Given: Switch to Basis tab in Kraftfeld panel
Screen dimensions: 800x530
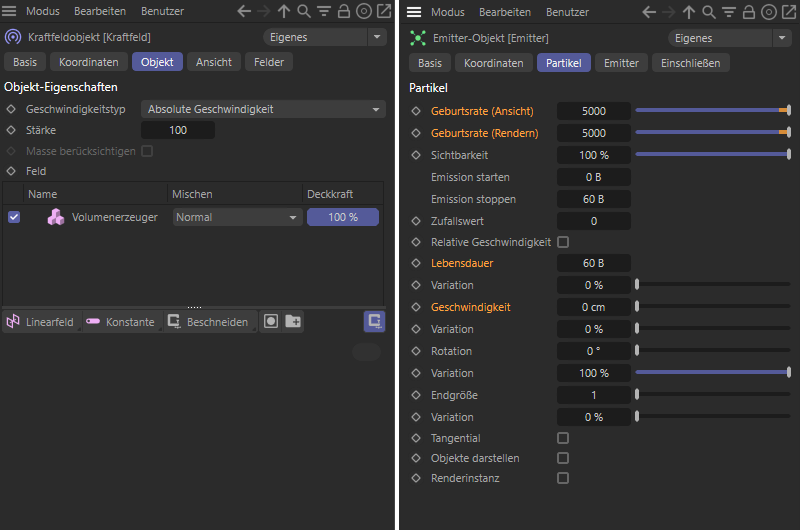Looking at the screenshot, I should click(25, 62).
